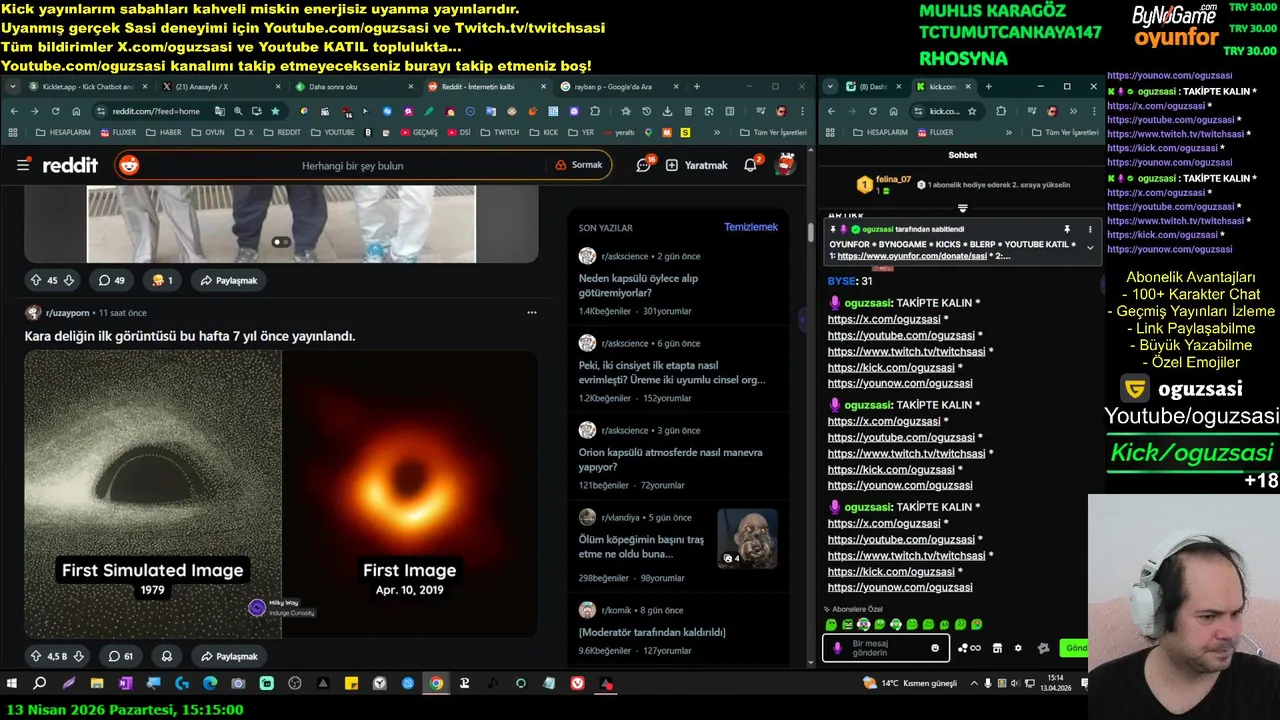Open the YOUTUBE bookmark folder
The width and height of the screenshot is (1280, 720).
[x=333, y=132]
